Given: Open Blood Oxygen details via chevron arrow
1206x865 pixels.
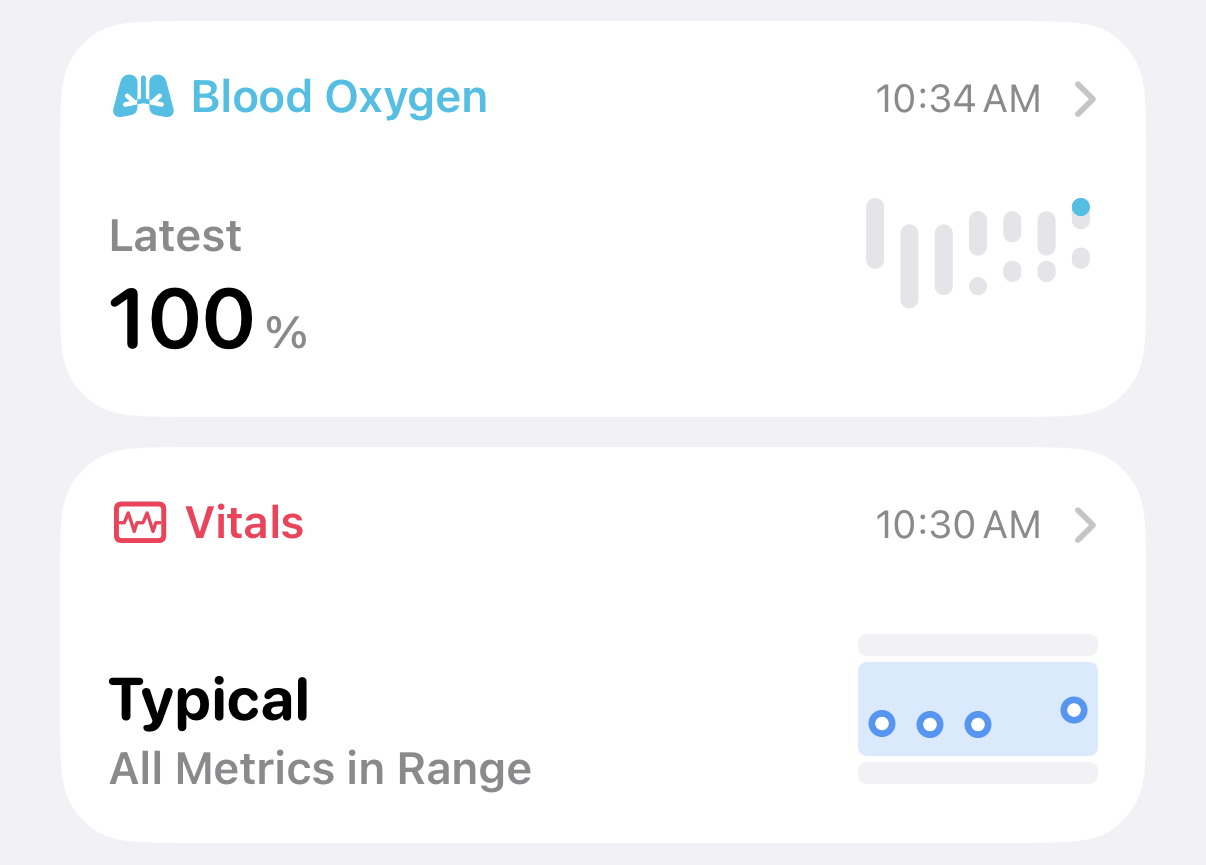Looking at the screenshot, I should pos(1085,99).
